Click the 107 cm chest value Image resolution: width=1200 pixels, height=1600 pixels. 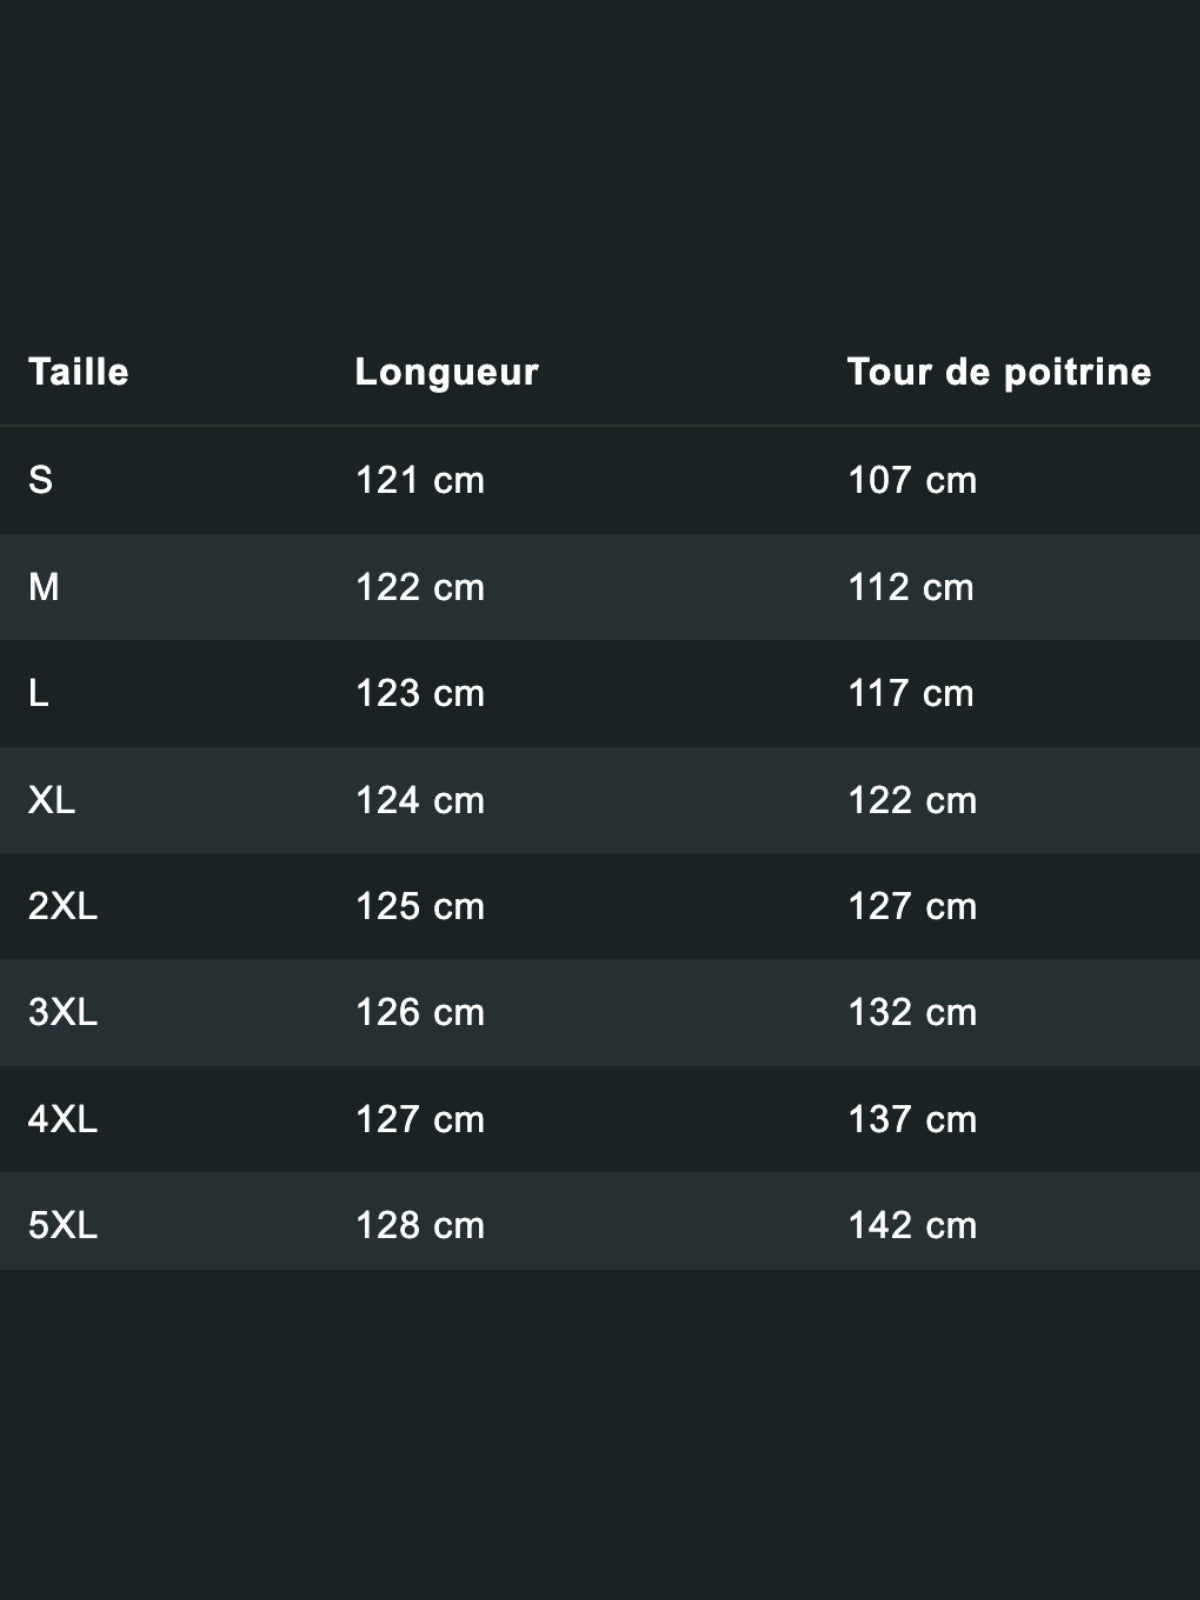[912, 480]
